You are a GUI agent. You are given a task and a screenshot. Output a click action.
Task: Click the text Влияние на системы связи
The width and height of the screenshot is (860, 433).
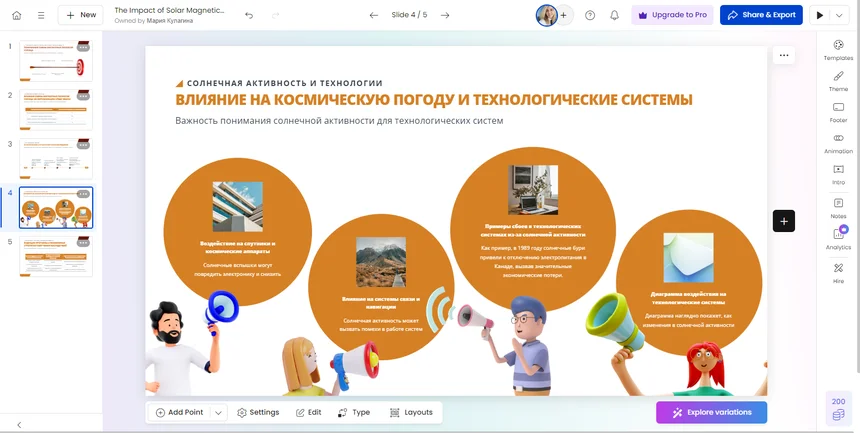381,303
